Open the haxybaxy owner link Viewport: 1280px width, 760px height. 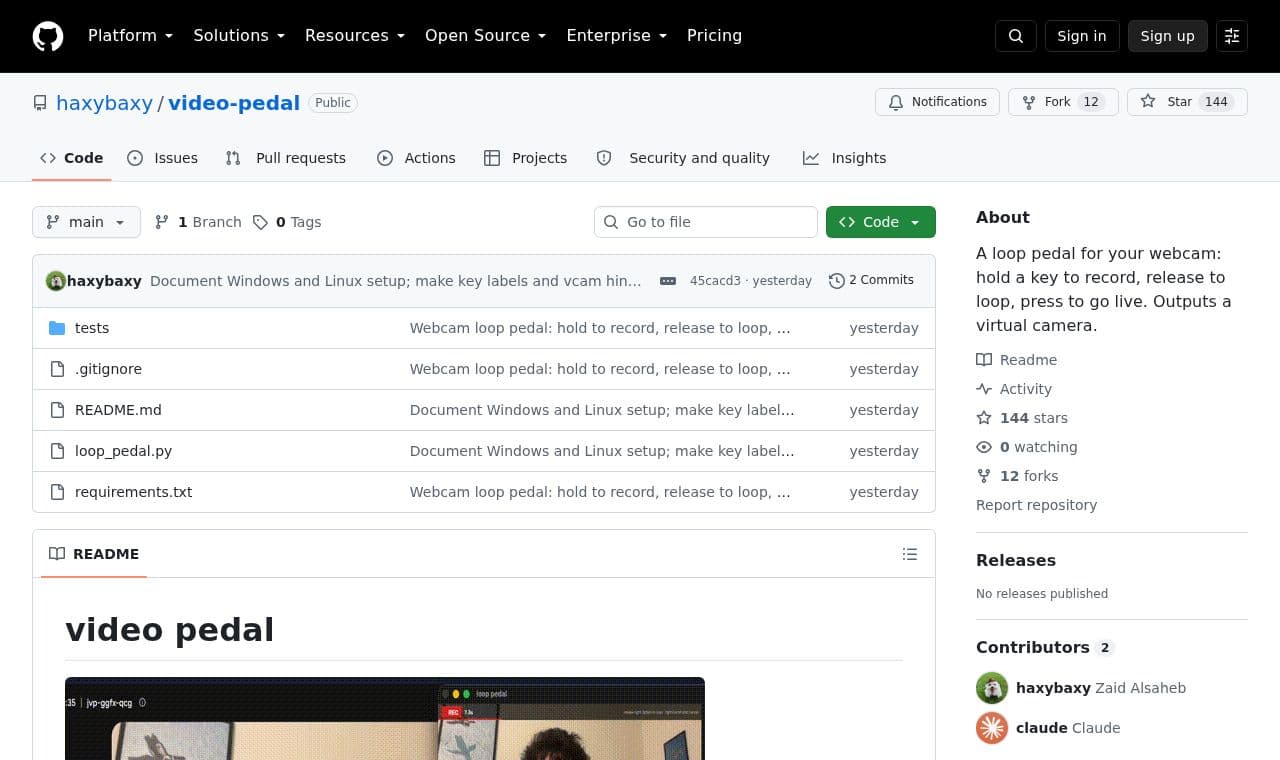pos(104,103)
